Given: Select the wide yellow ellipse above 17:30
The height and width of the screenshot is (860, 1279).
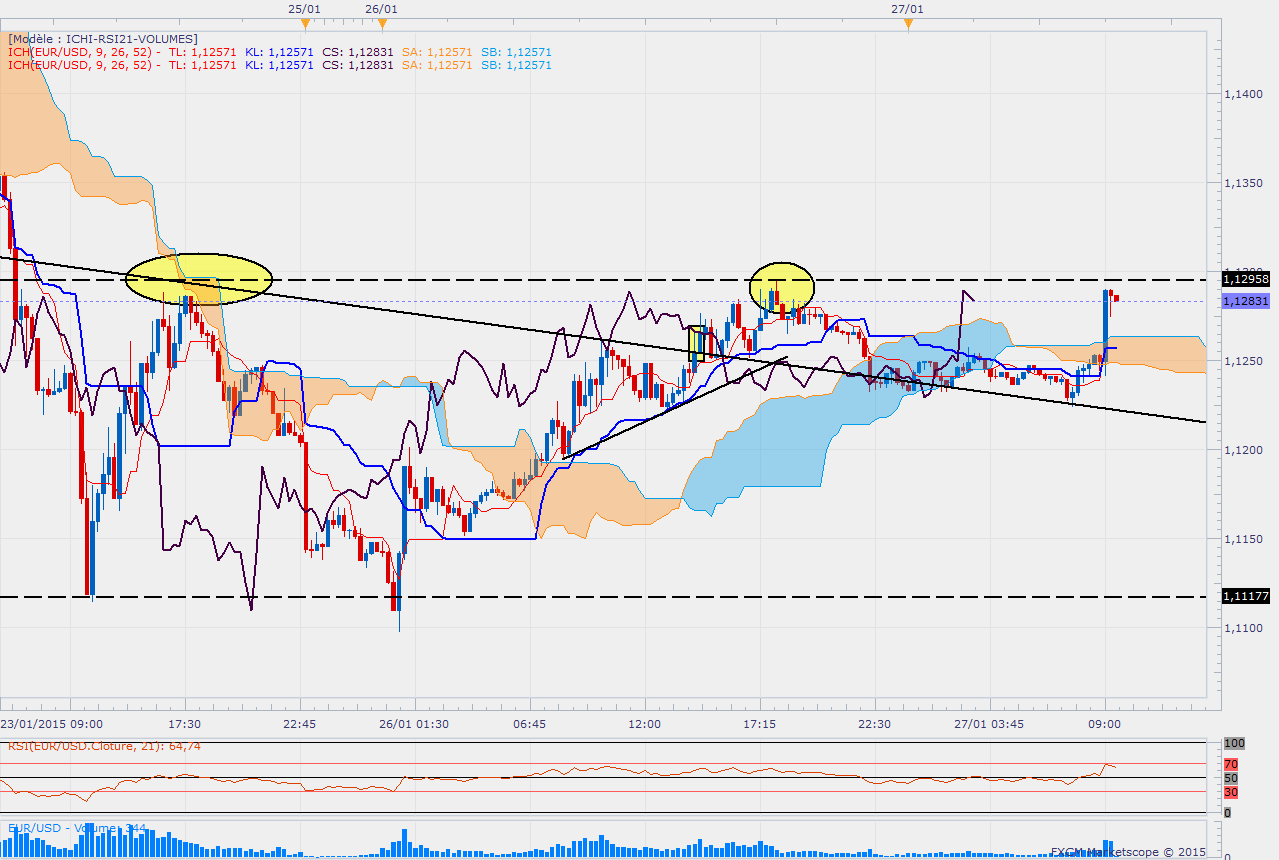Looking at the screenshot, I should [x=199, y=277].
